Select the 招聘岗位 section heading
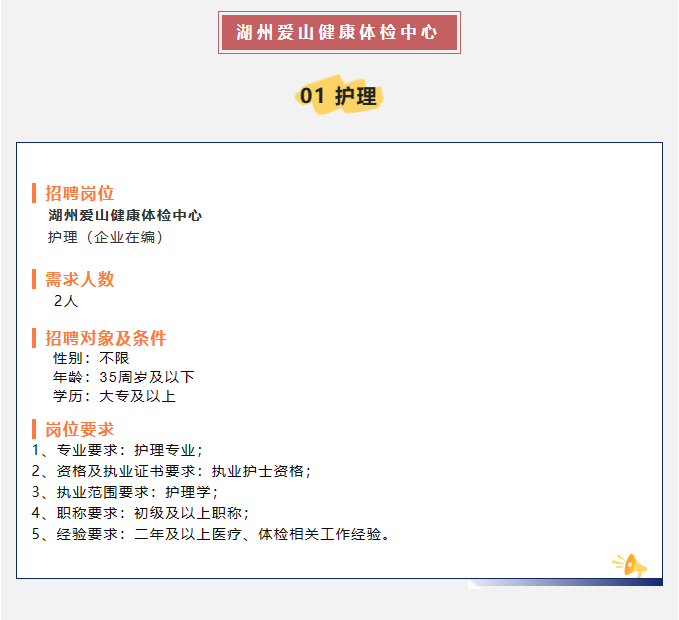Image resolution: width=679 pixels, height=620 pixels. (x=79, y=193)
